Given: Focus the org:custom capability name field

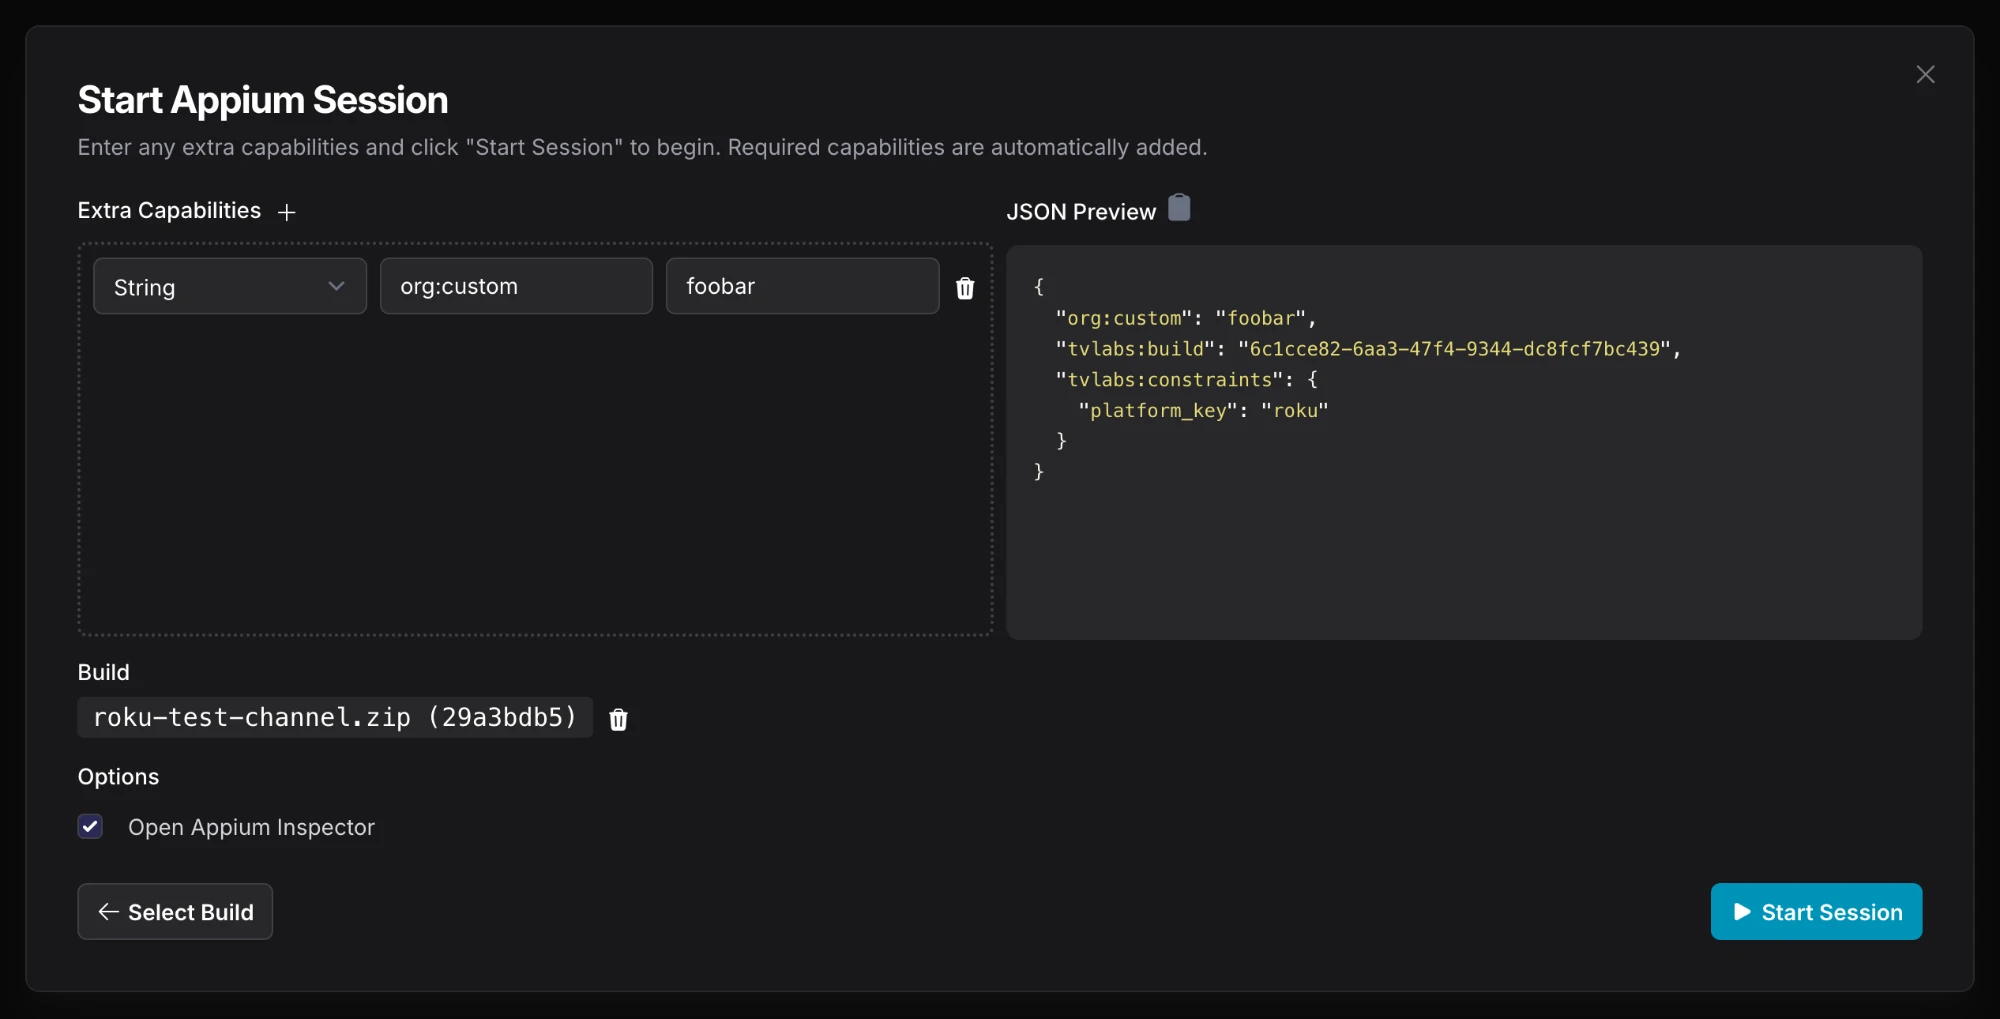Looking at the screenshot, I should coord(516,286).
